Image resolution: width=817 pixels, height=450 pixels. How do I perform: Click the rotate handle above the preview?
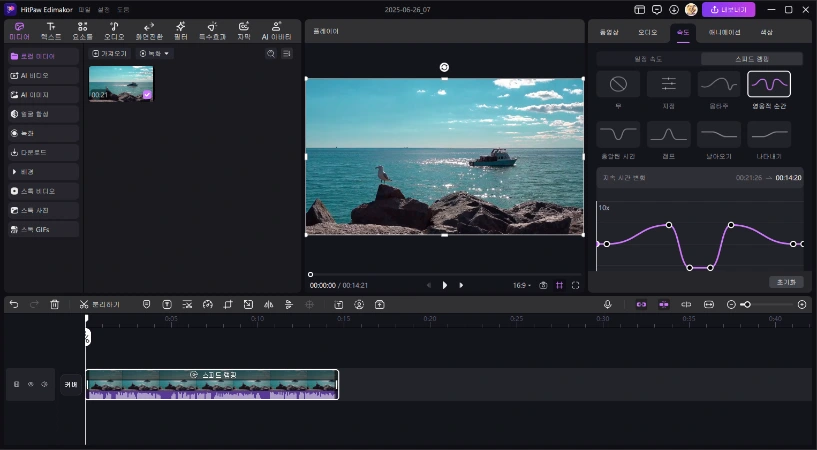pos(444,67)
